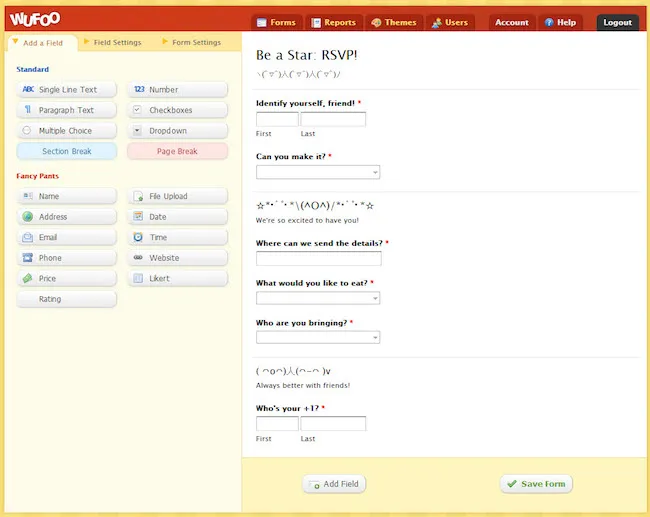650x517 pixels.
Task: Click the 'Fancy Pants' heading
Action: [x=37, y=176]
